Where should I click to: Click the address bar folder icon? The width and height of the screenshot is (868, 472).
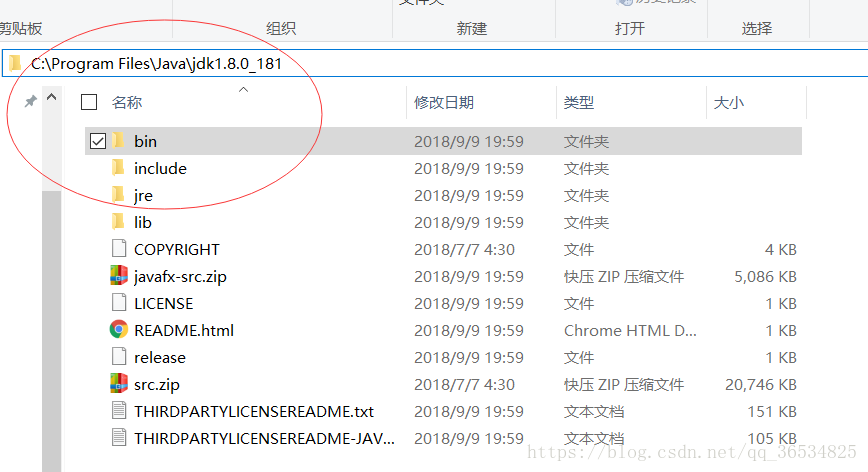click(x=16, y=63)
